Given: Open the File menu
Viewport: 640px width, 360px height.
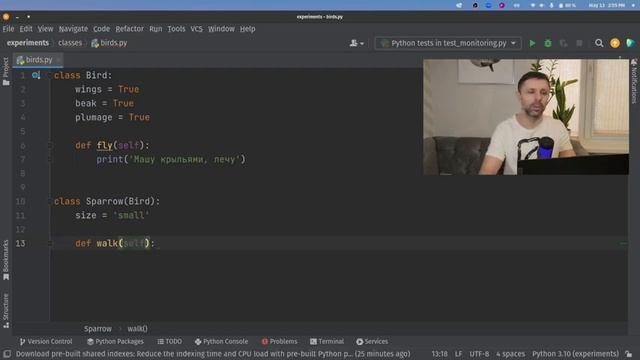Looking at the screenshot, I should [x=8, y=29].
